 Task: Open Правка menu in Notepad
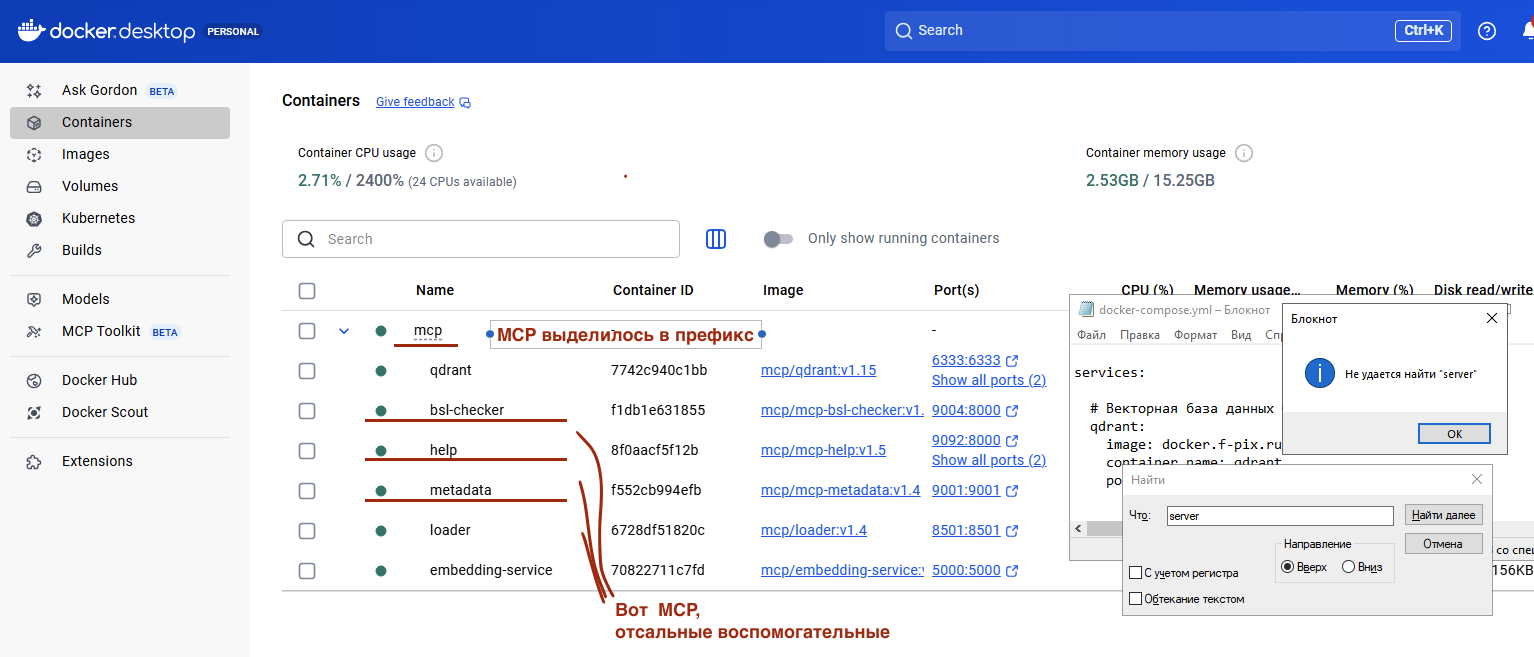click(x=1140, y=335)
